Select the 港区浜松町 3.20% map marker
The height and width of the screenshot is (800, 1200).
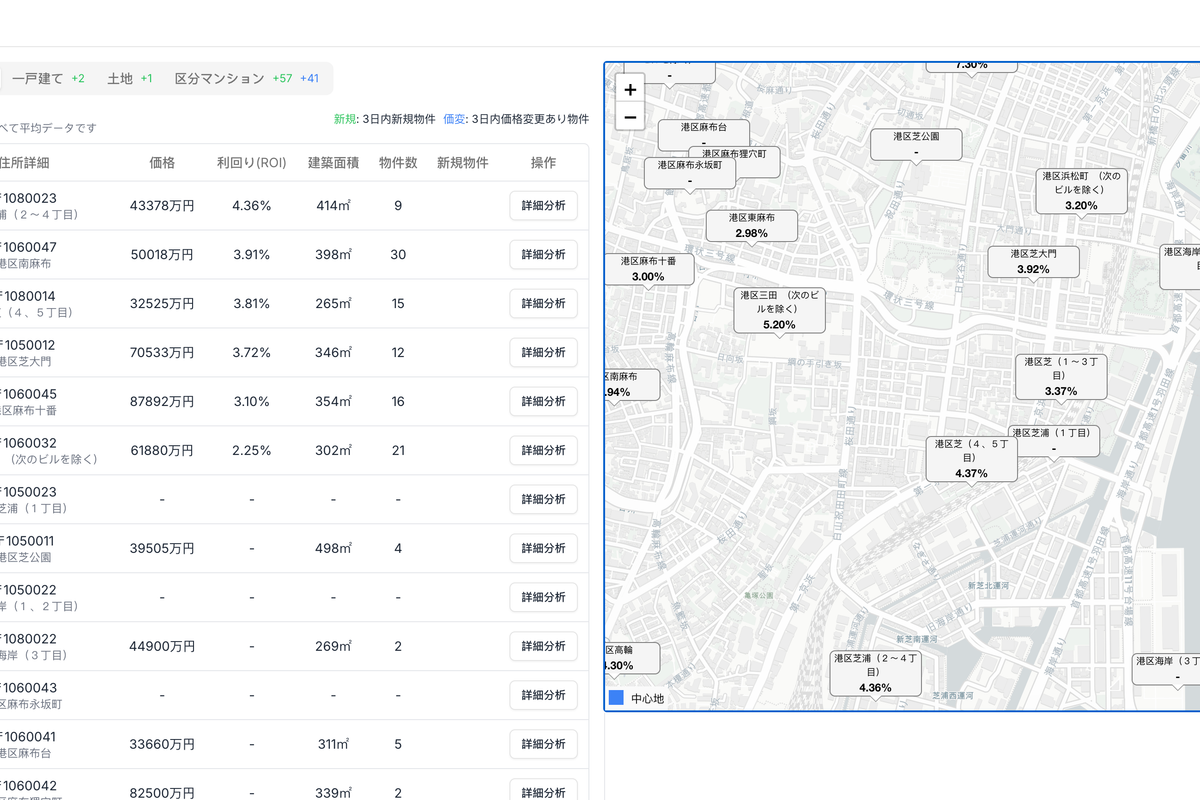click(1081, 190)
